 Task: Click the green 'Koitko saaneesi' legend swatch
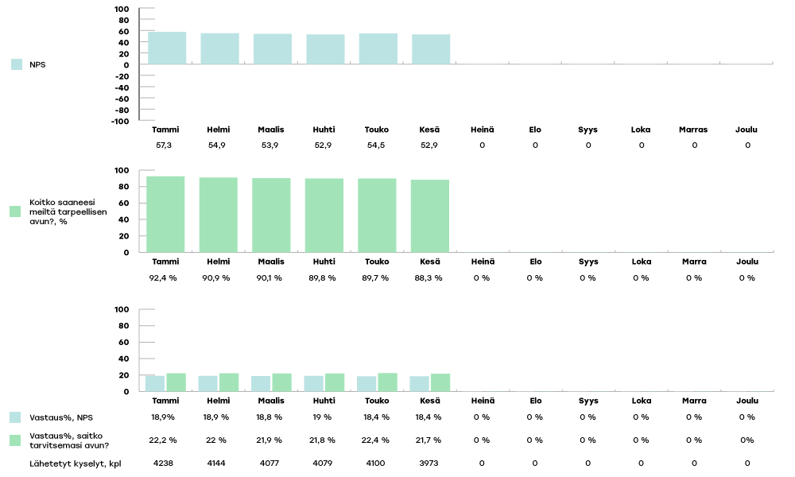tap(15, 212)
